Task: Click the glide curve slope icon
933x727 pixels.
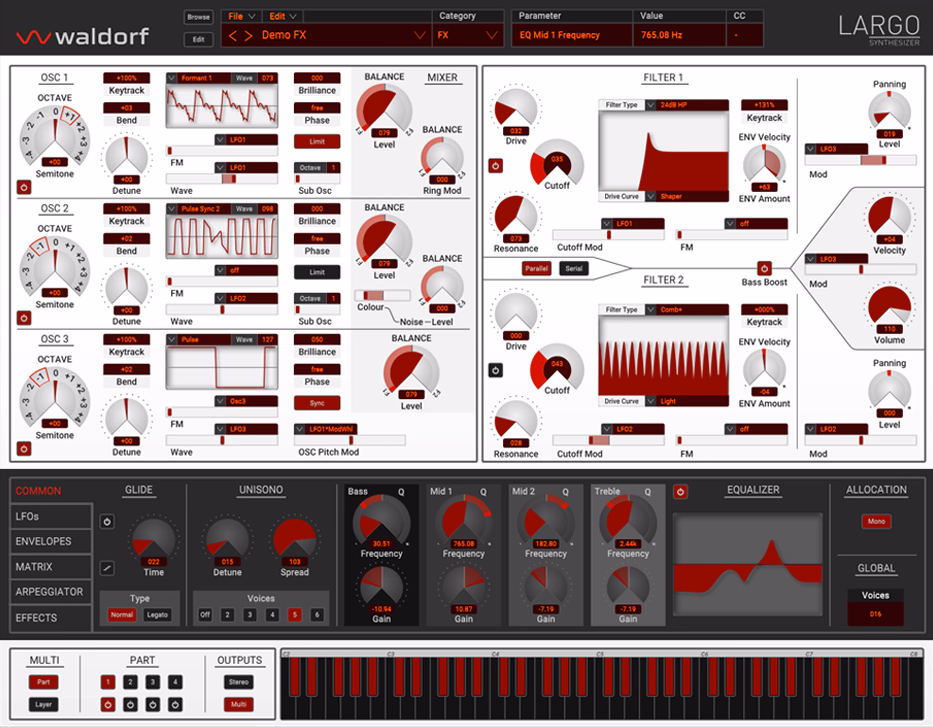Action: [107, 568]
